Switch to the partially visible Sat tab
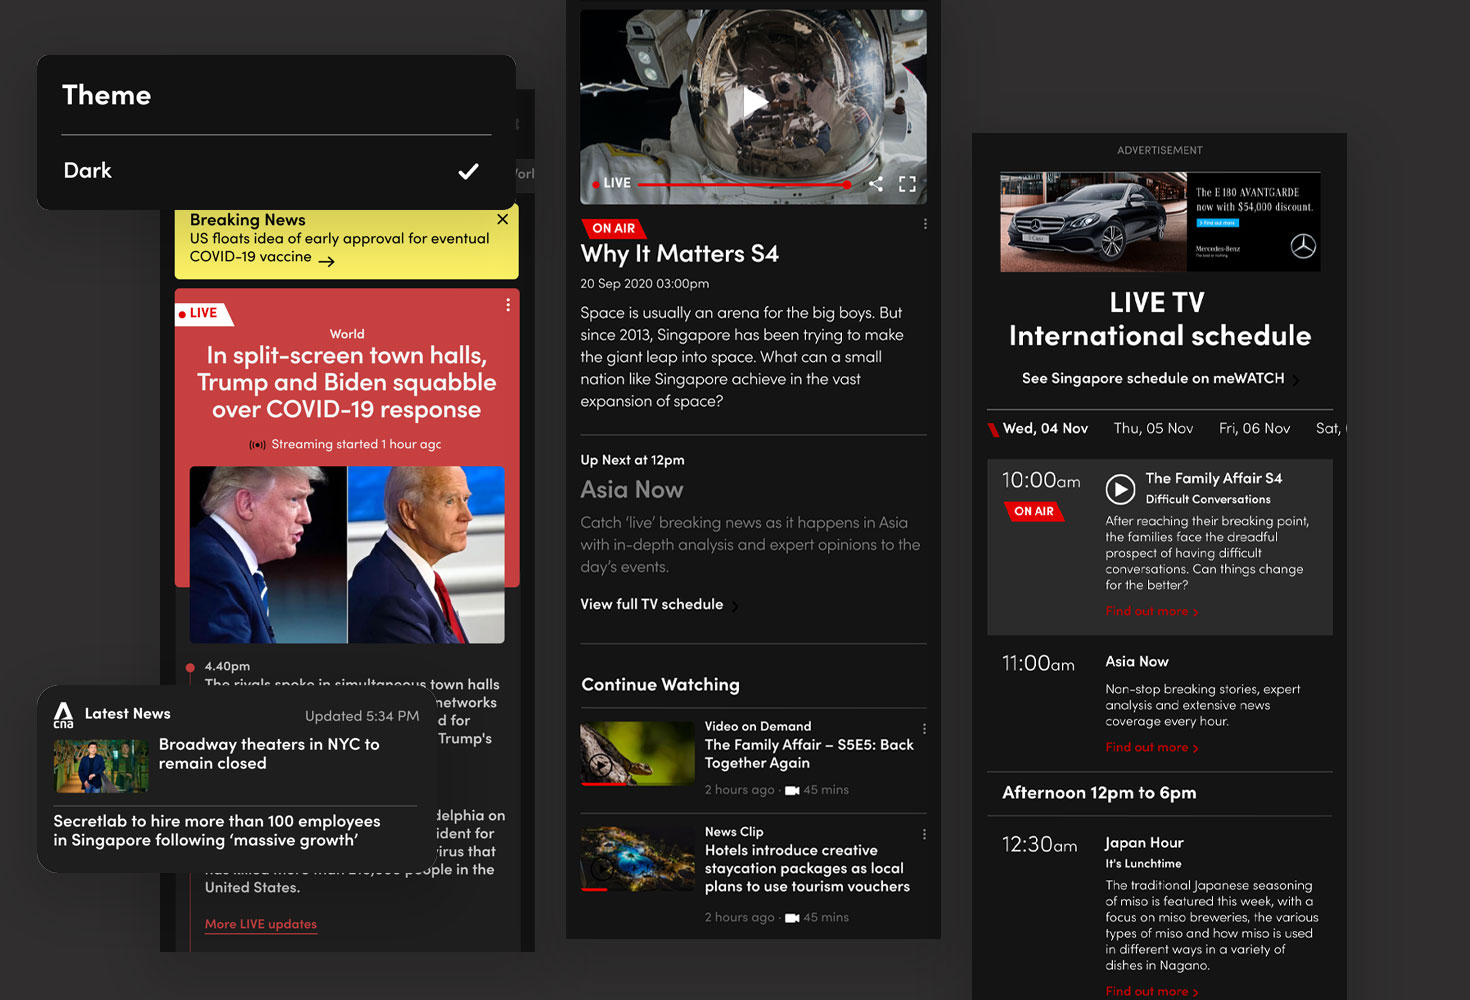Image resolution: width=1470 pixels, height=1000 pixels. [1331, 428]
